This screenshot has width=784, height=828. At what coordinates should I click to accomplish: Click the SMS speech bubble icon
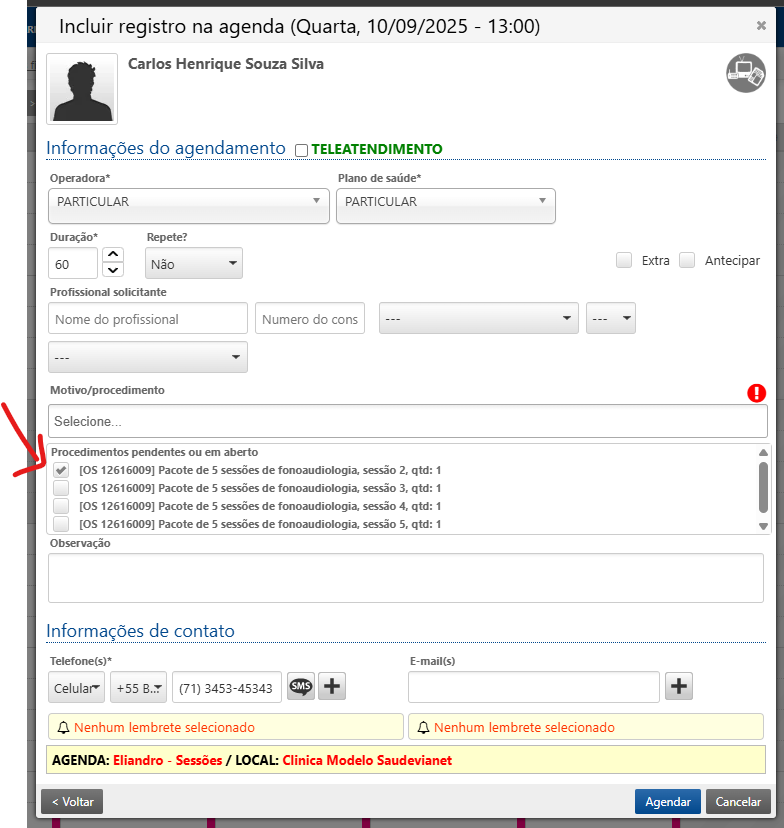tap(300, 686)
